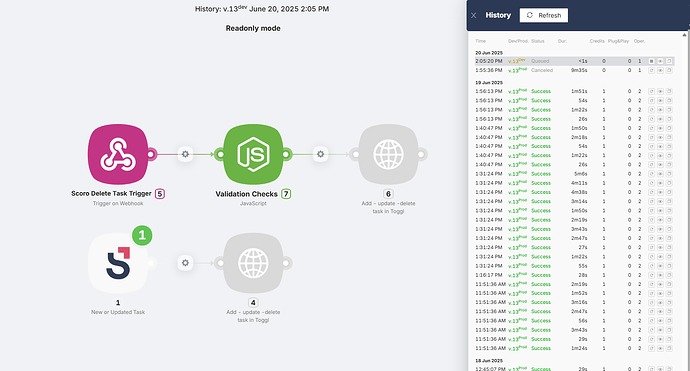Click the Scoro New or Updated Task node
Image resolution: width=690 pixels, height=371 pixels.
pos(118,263)
